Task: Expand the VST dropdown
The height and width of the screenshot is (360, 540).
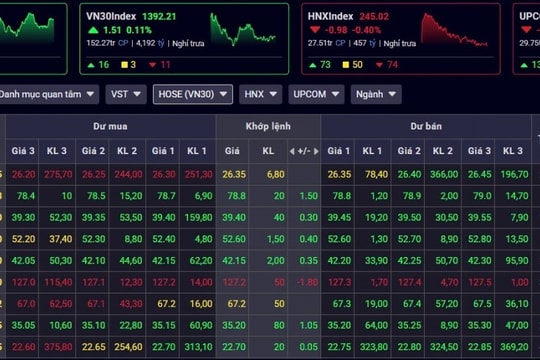Action: [126, 94]
